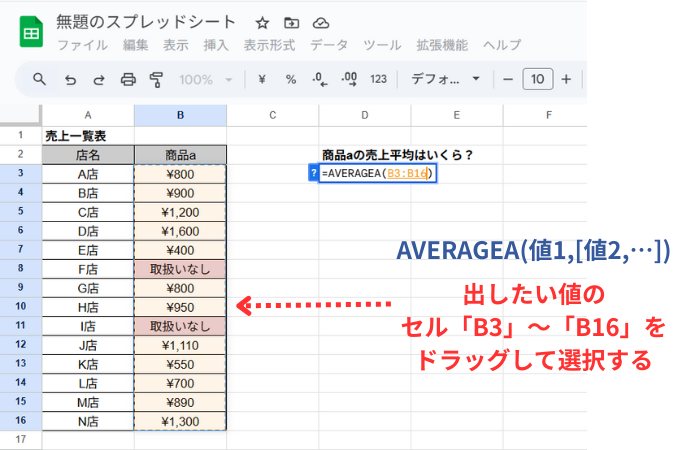
Task: Click the Google Sheets home logo
Action: tap(31, 31)
